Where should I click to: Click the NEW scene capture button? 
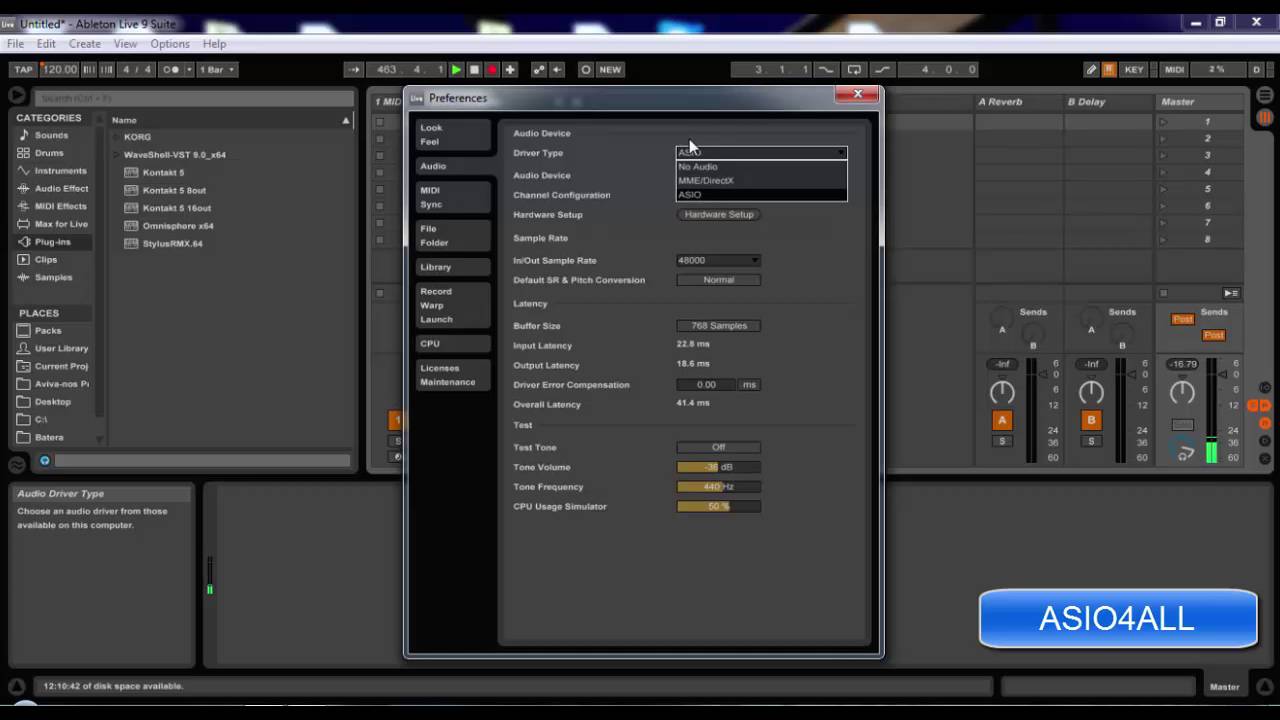click(x=610, y=70)
